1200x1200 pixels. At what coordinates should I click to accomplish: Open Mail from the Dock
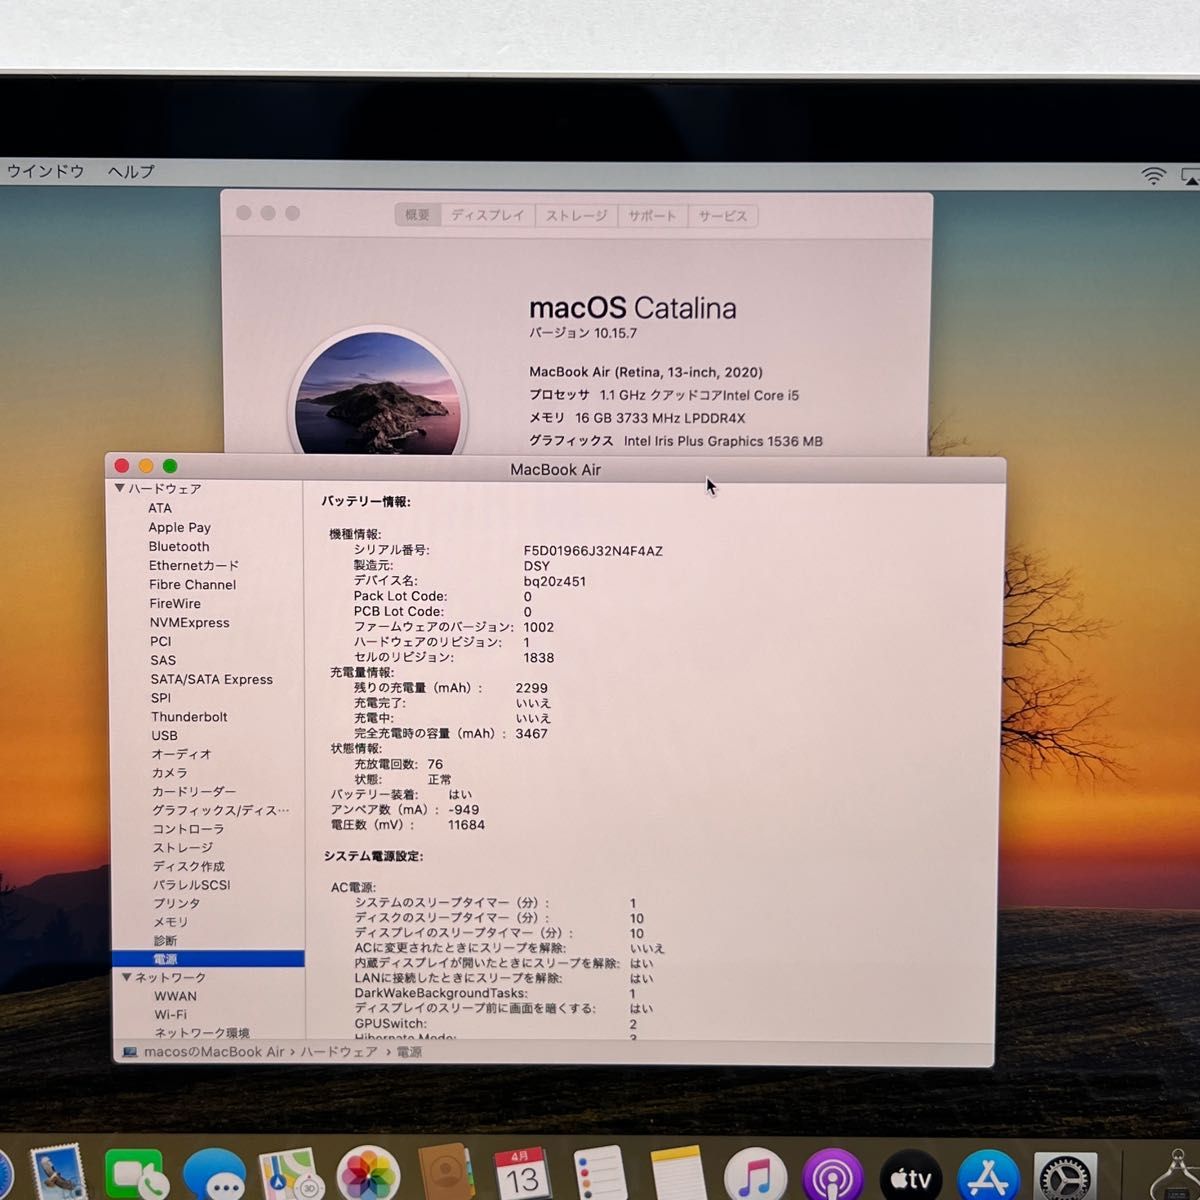point(58,1174)
